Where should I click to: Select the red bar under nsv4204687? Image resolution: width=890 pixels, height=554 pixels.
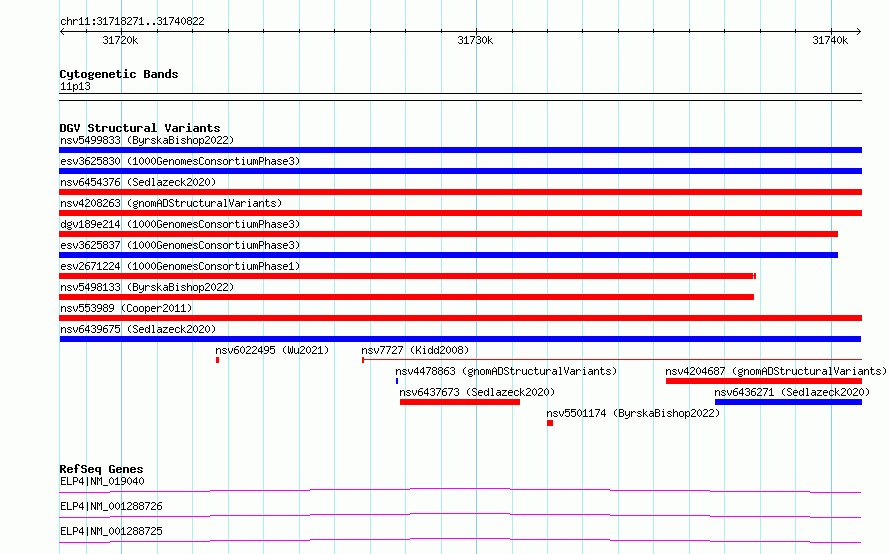click(x=764, y=381)
